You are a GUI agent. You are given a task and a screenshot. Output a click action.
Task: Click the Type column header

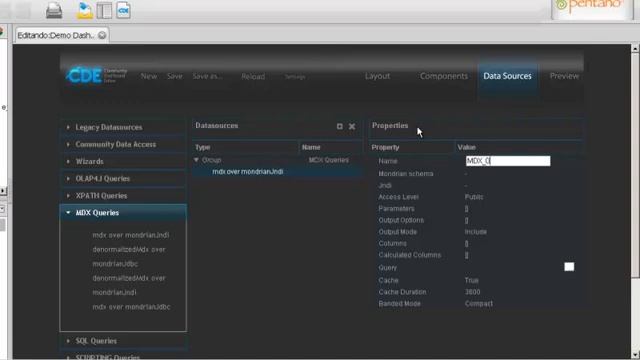(x=245, y=147)
